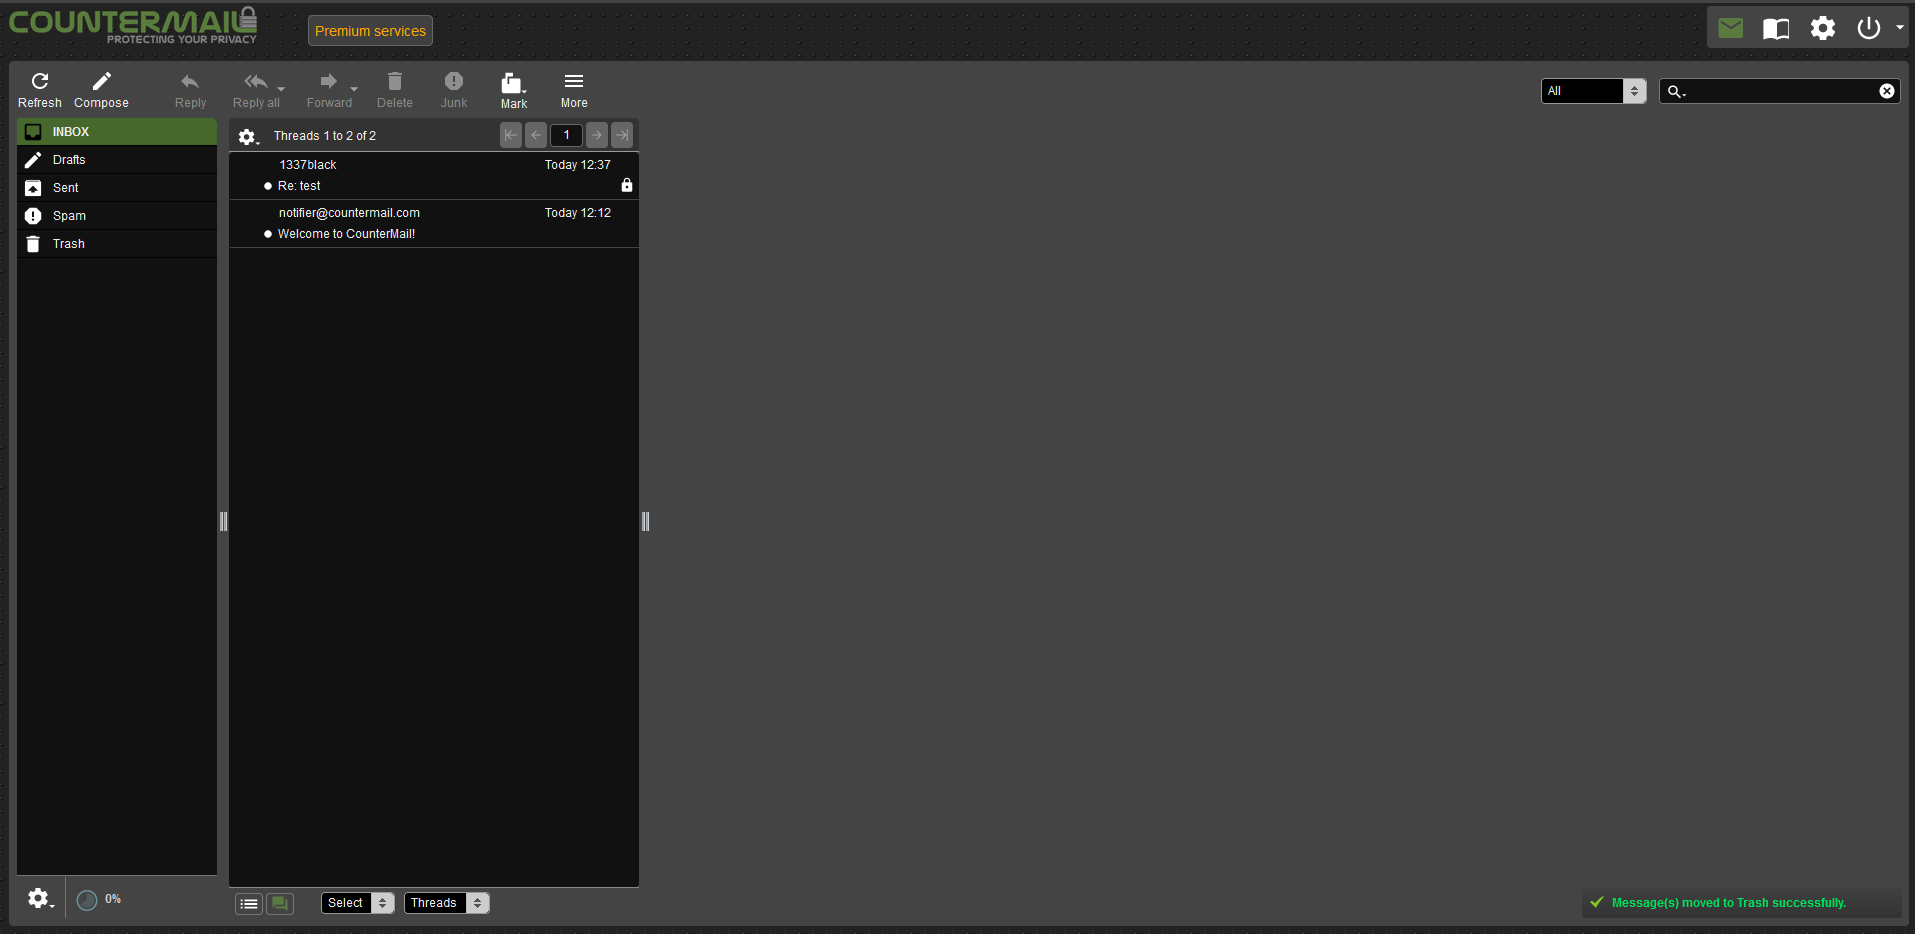The image size is (1915, 934).
Task: Open the Sent folder
Action: [117, 188]
